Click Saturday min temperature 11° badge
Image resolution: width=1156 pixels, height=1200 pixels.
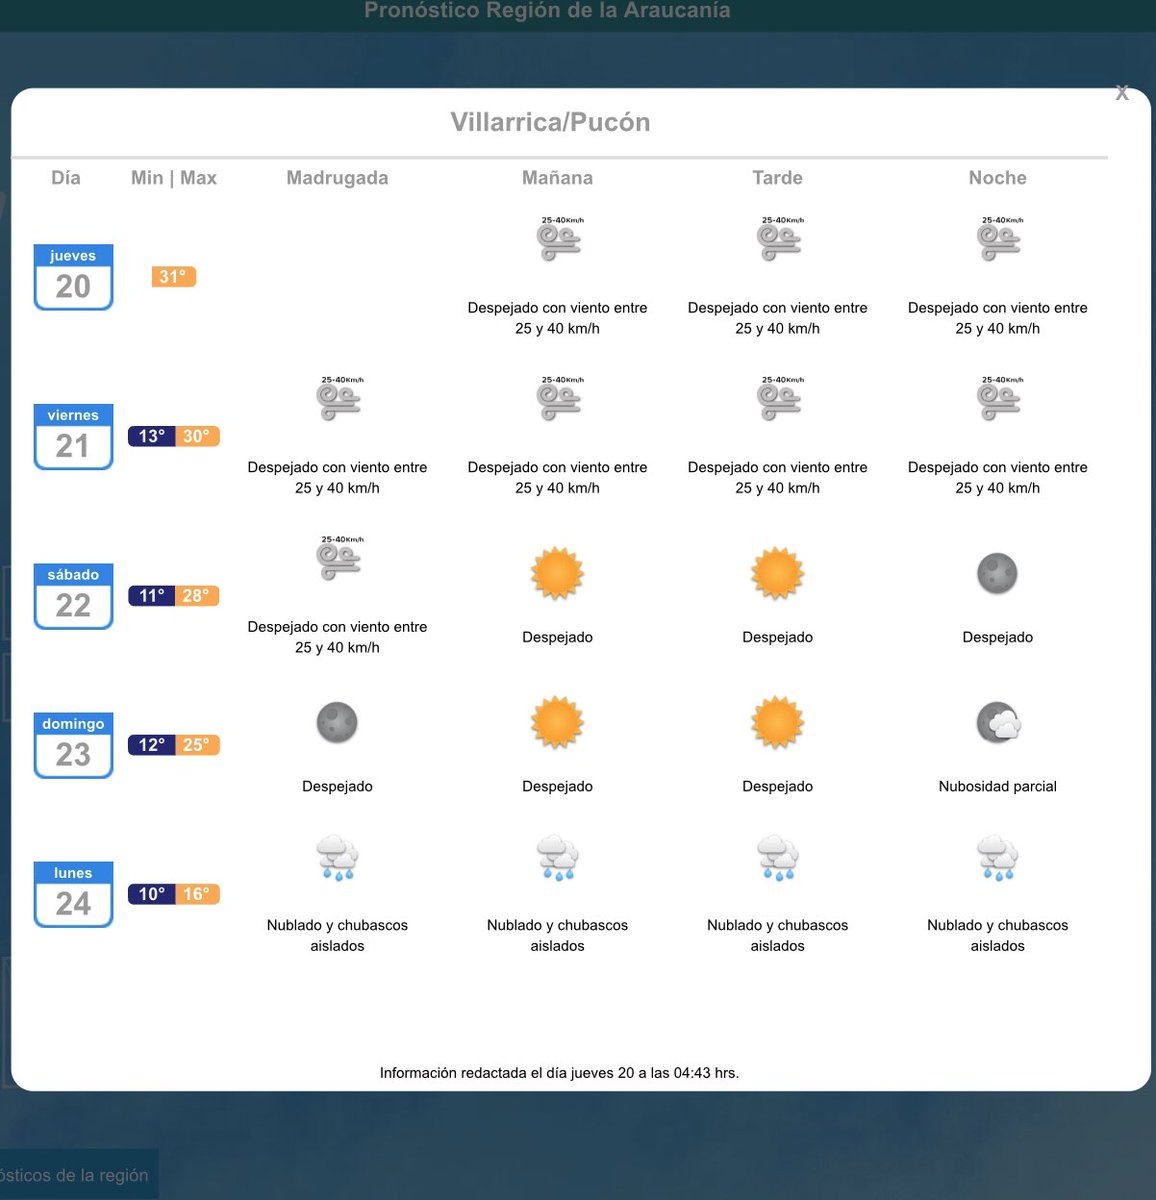(151, 596)
